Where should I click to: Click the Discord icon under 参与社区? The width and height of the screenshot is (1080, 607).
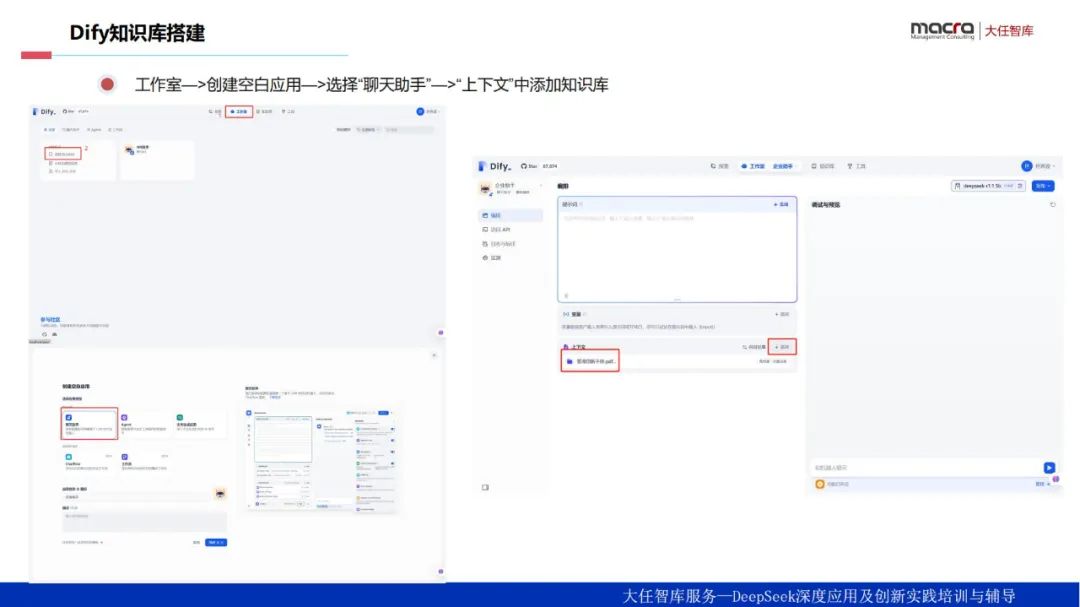pyautogui.click(x=54, y=335)
